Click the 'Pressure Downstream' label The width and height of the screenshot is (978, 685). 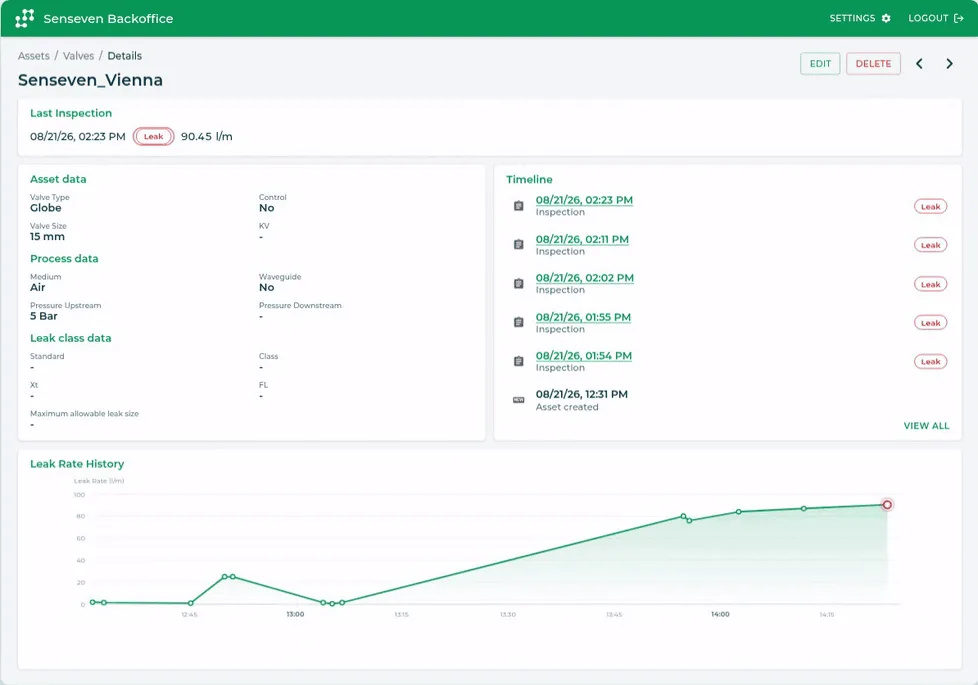click(x=300, y=306)
